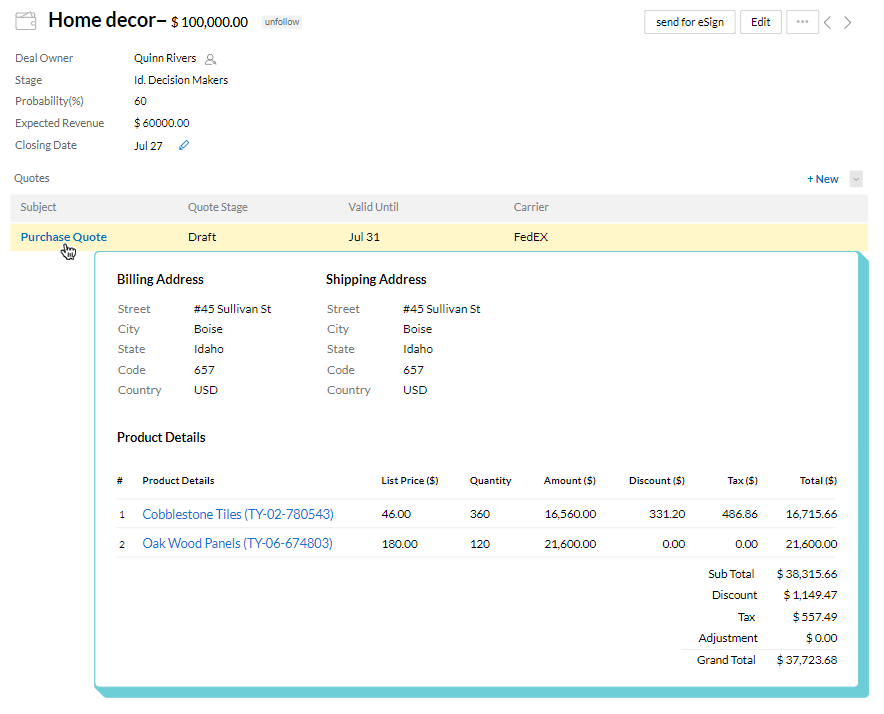Unfollow the Home decor deal
Screen dimensions: 884x714
pyautogui.click(x=281, y=21)
